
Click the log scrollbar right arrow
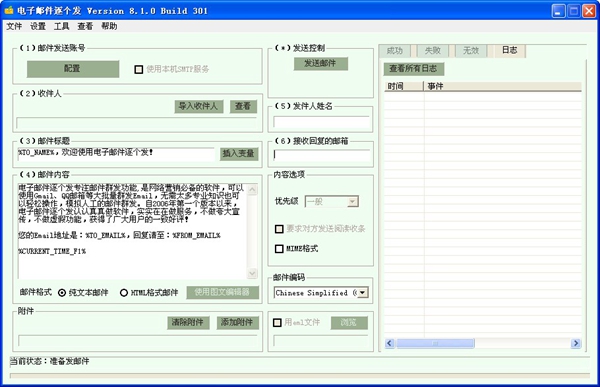(576, 343)
